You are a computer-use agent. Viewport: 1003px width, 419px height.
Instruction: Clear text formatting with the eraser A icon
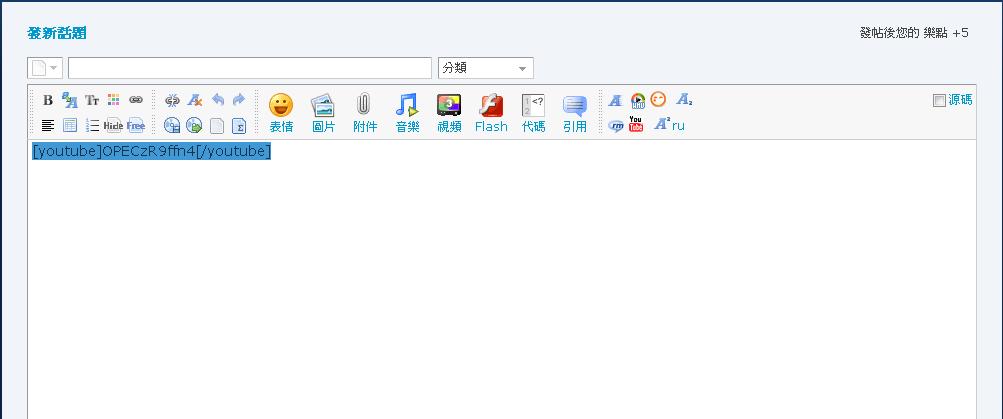(194, 100)
